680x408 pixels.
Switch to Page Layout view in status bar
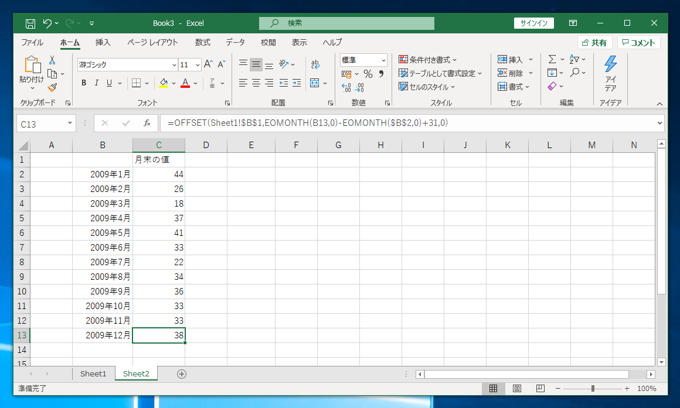pos(517,388)
